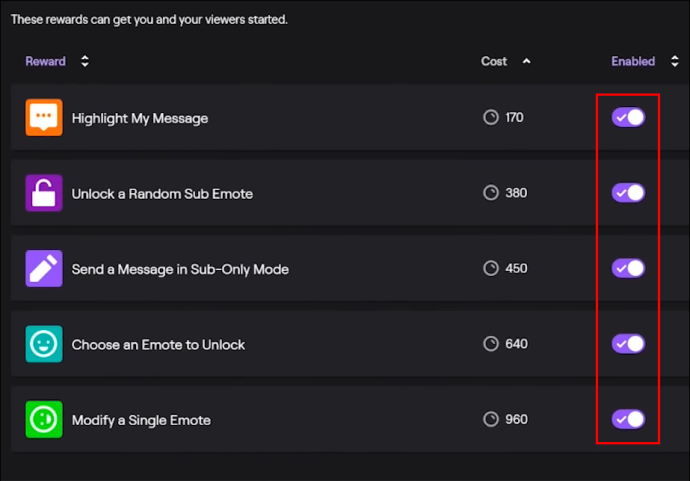Screen dimensions: 690x481
Task: Click the channel points icon beside 170
Action: click(x=491, y=117)
